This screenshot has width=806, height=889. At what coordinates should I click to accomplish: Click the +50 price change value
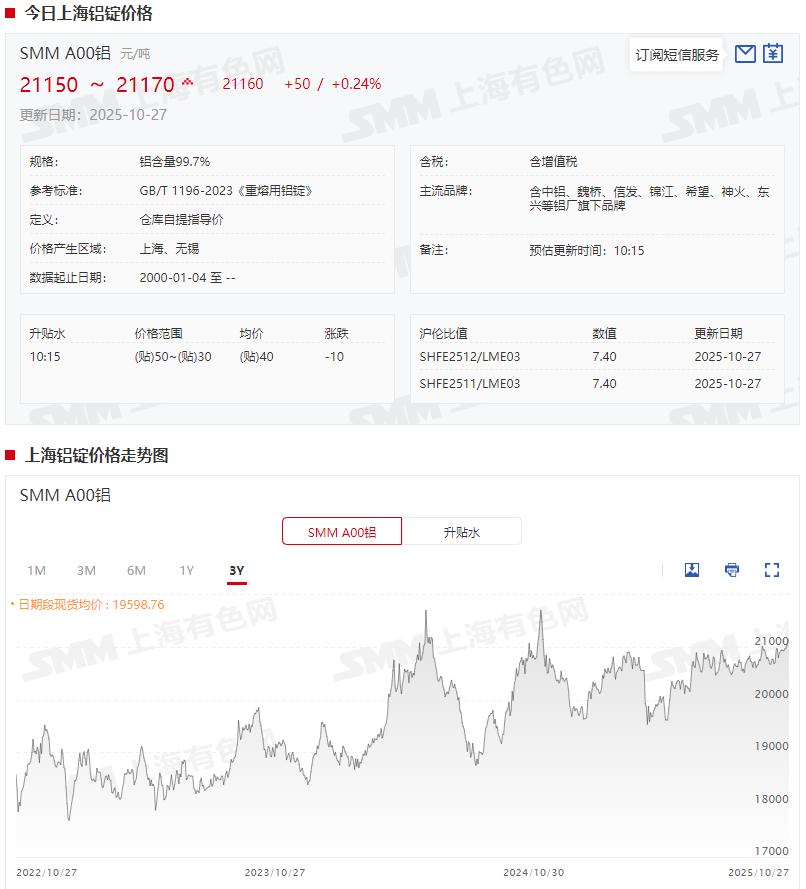coord(297,84)
